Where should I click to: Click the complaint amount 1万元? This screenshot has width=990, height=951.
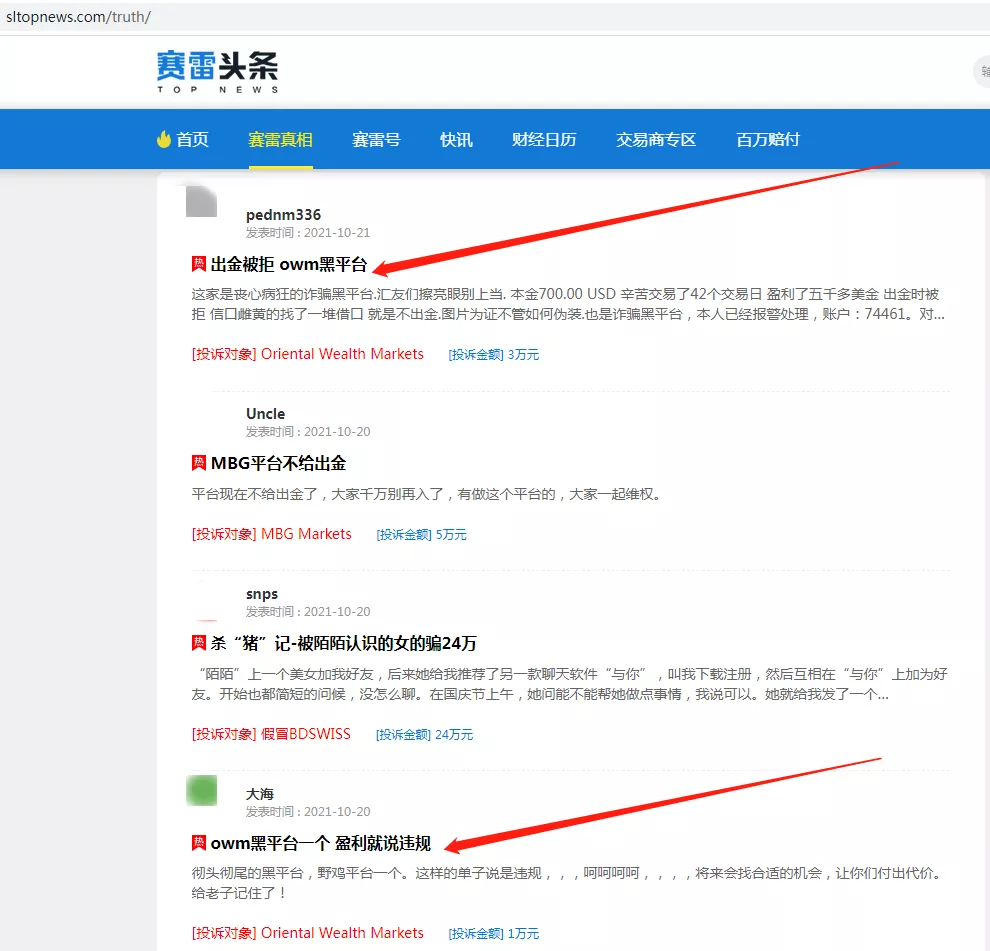pyautogui.click(x=523, y=934)
